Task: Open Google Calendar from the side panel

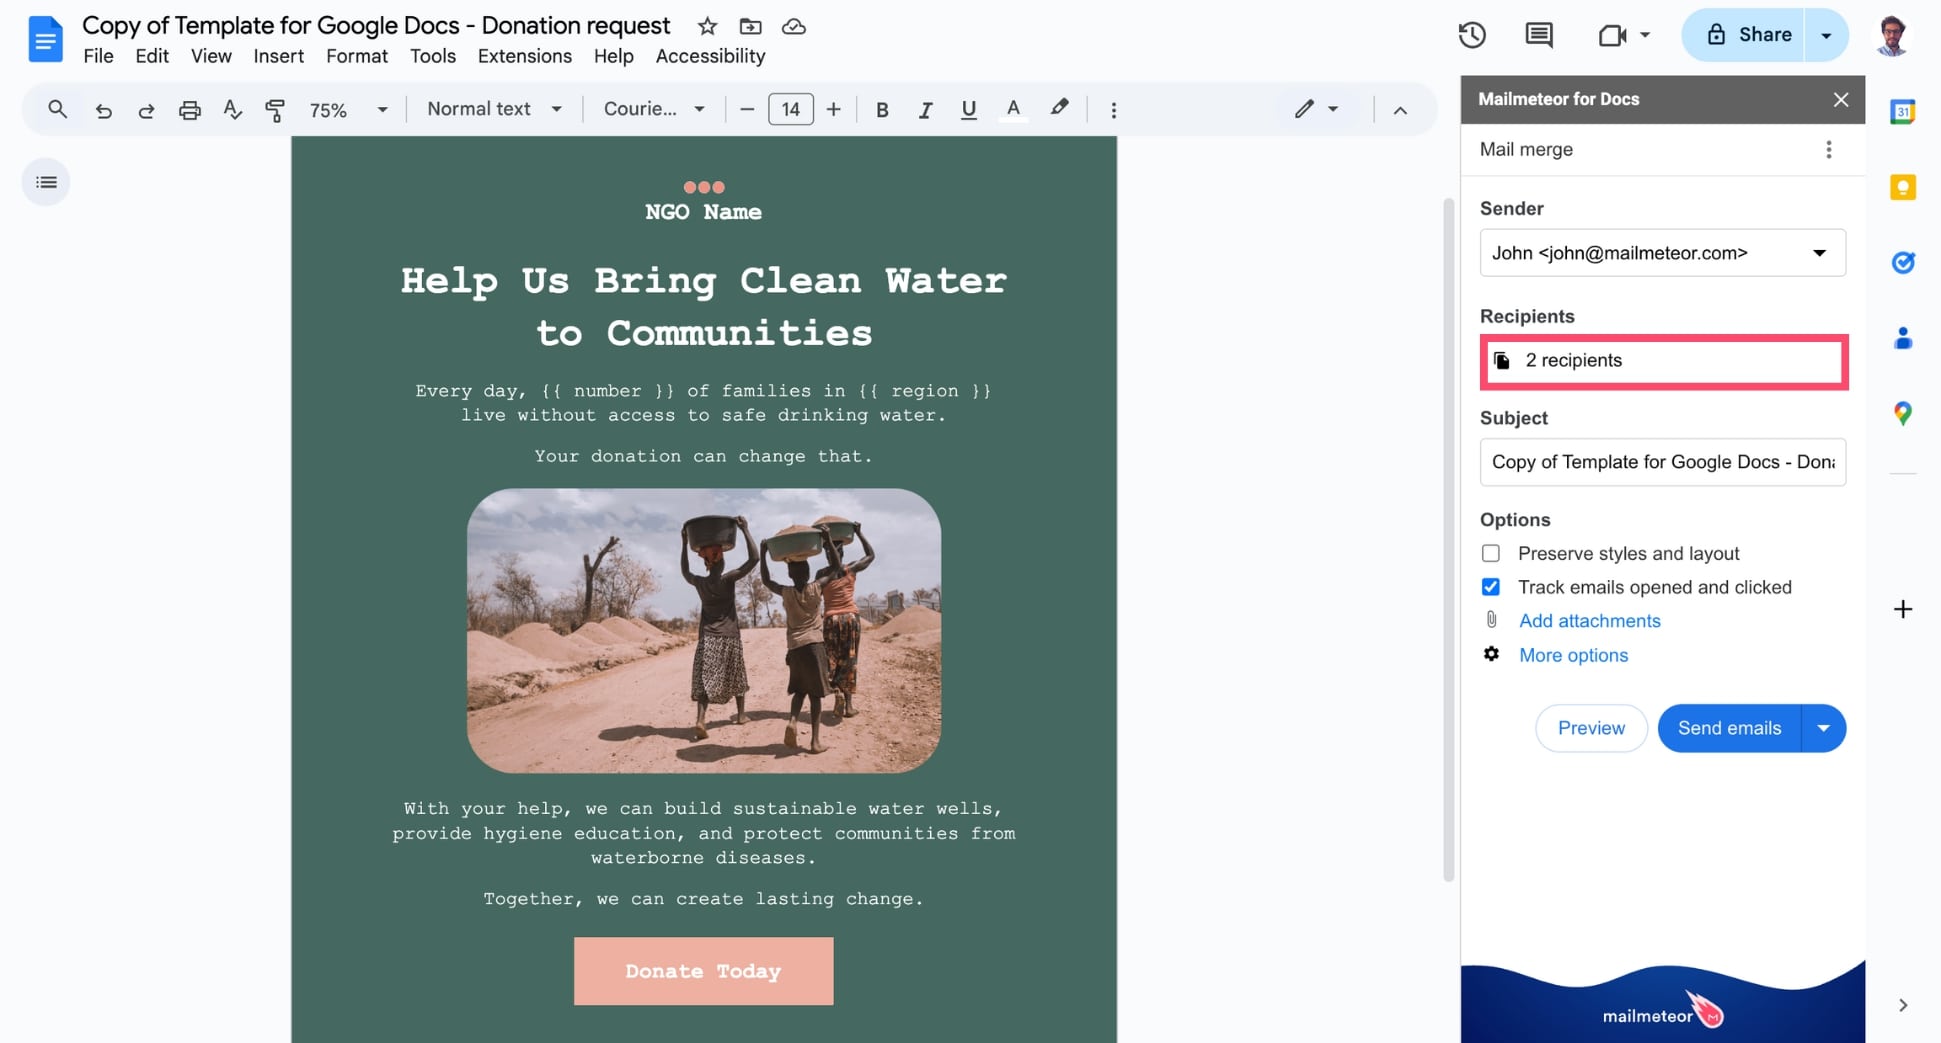Action: coord(1902,111)
